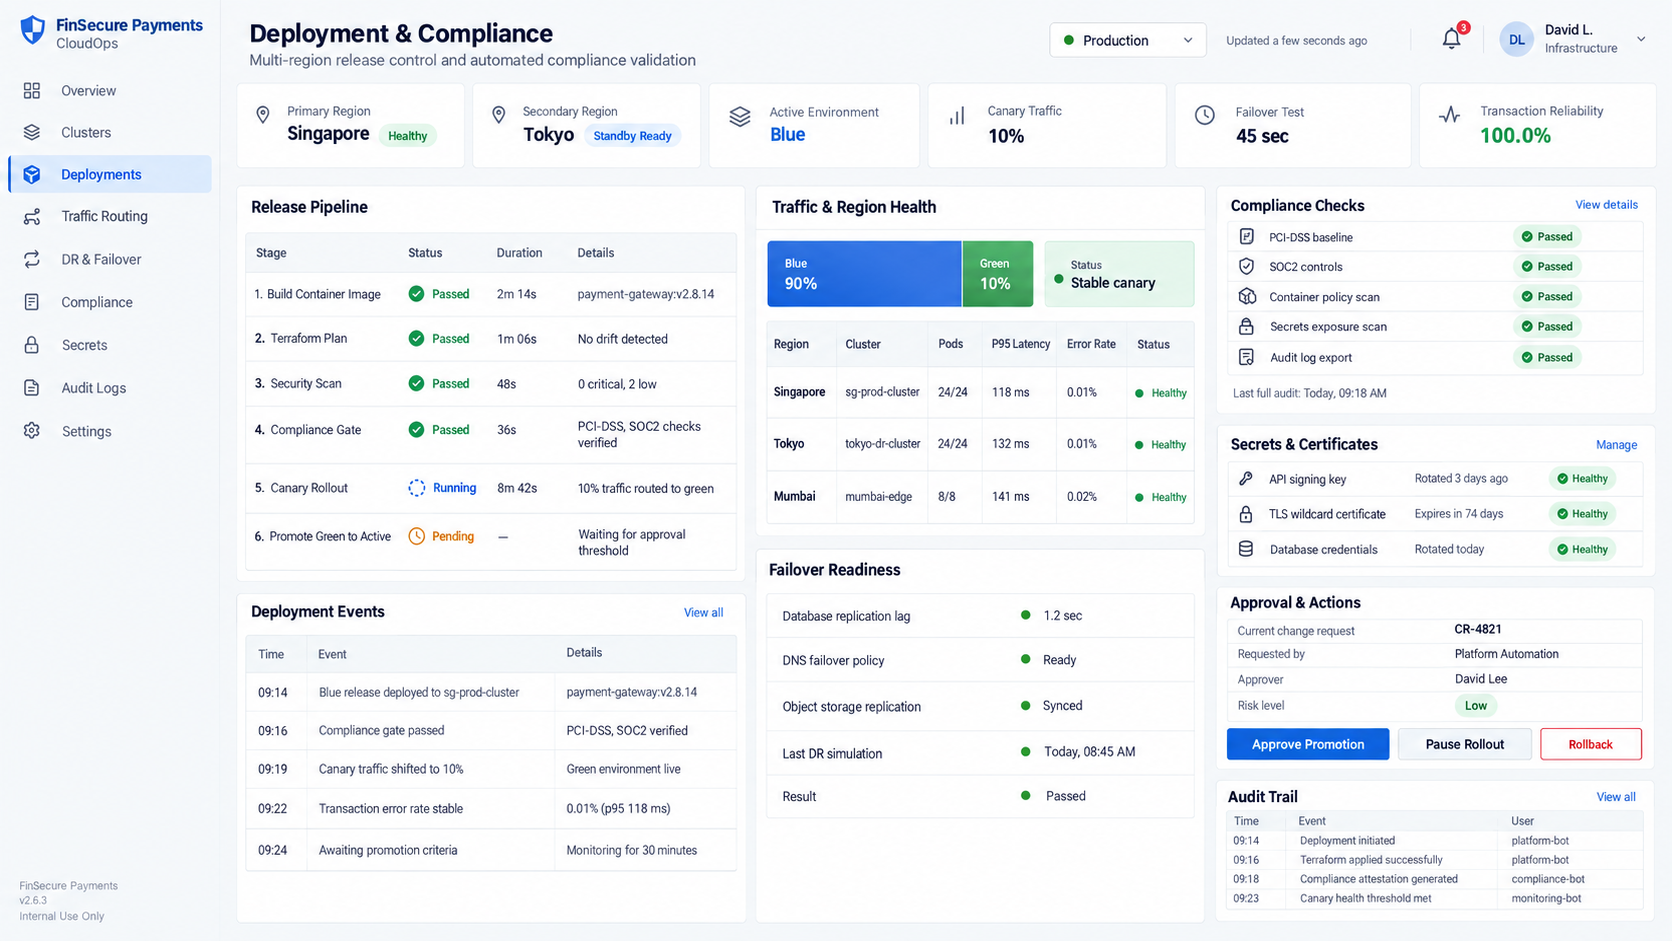Click the Approve Promotion button
The height and width of the screenshot is (941, 1672).
tap(1308, 744)
